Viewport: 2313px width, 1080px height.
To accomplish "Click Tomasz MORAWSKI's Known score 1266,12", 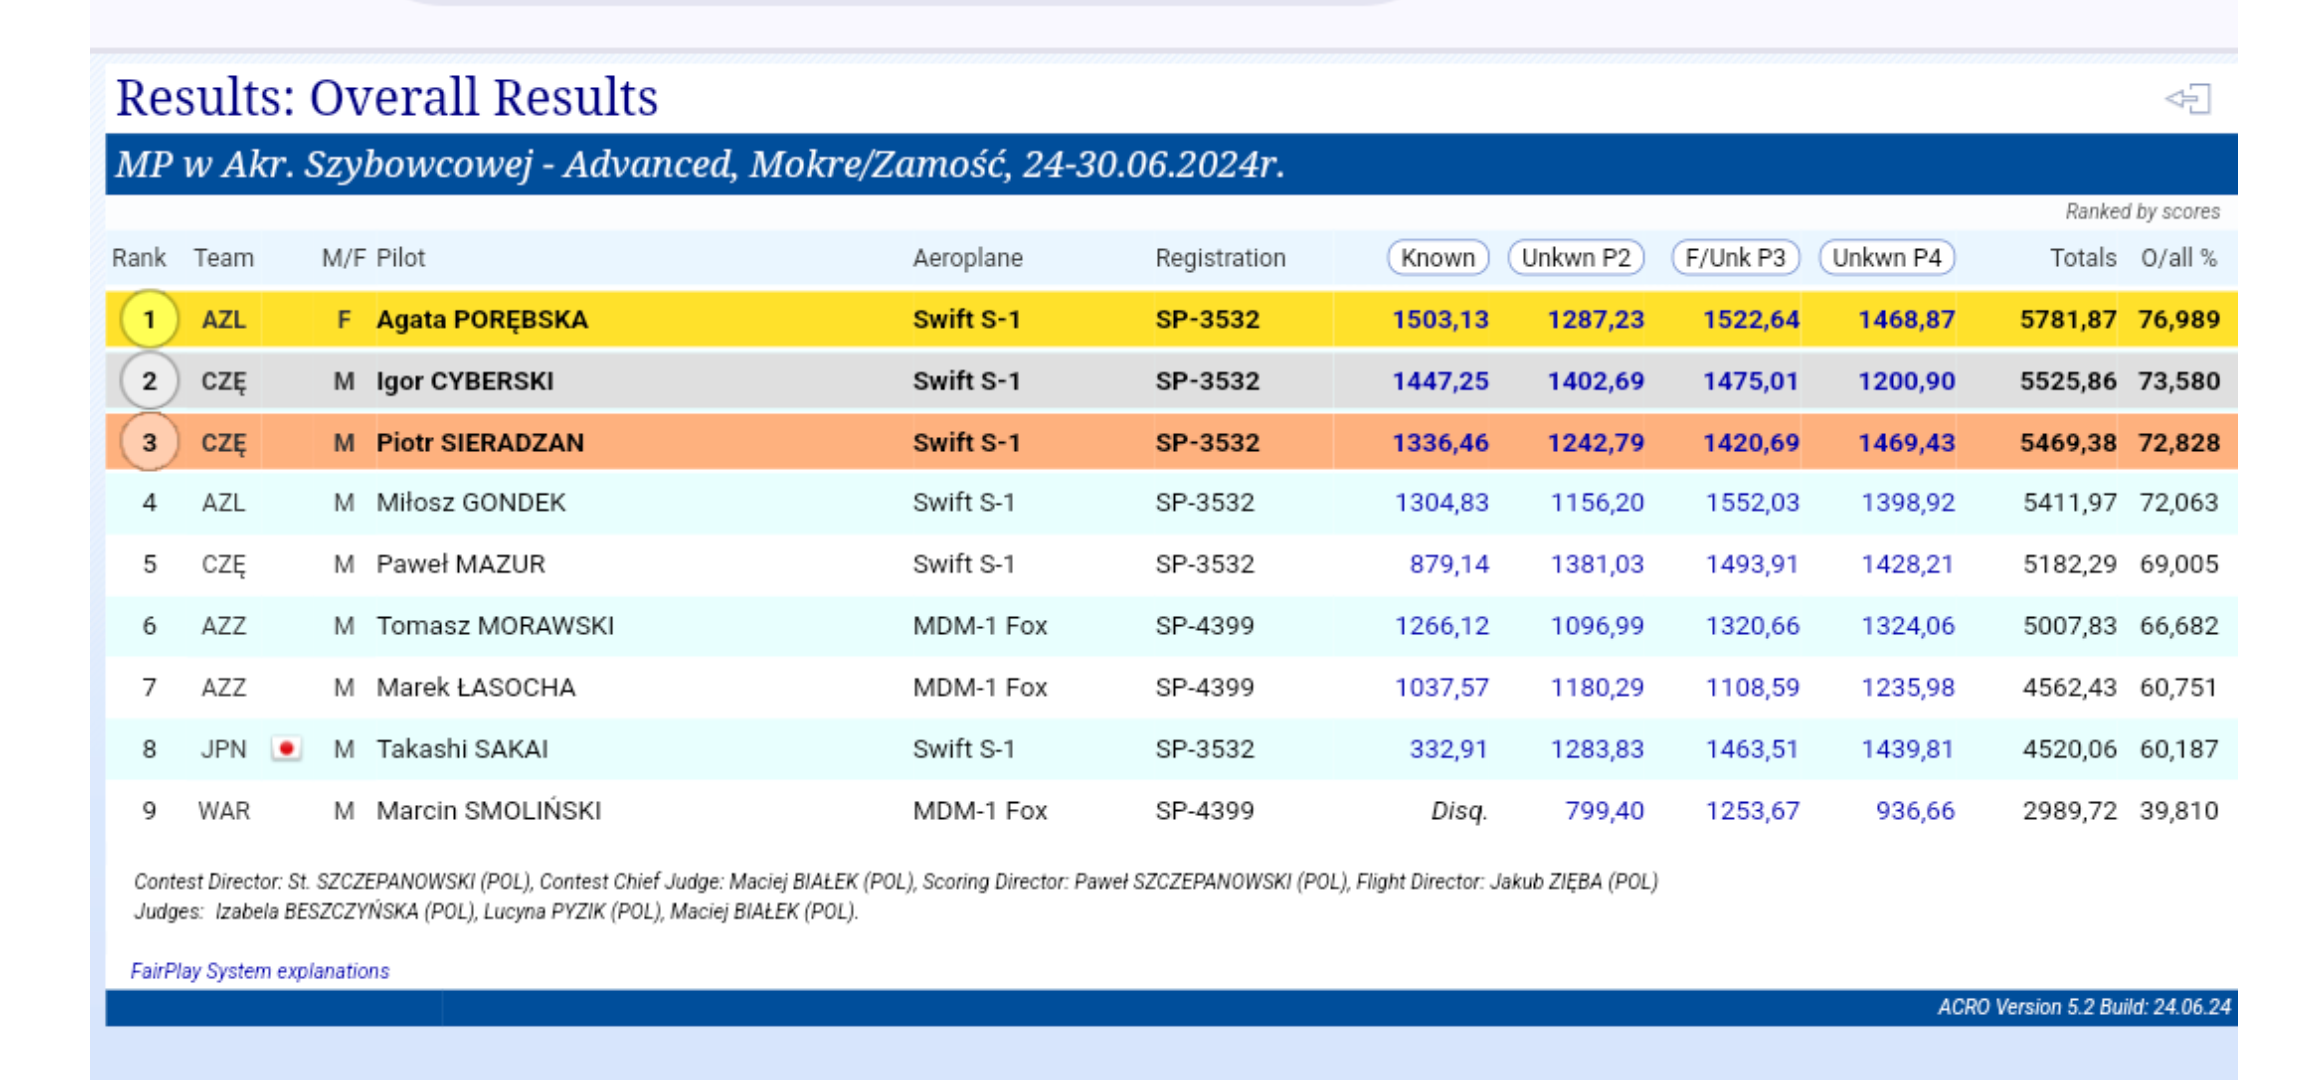I will click(1442, 626).
